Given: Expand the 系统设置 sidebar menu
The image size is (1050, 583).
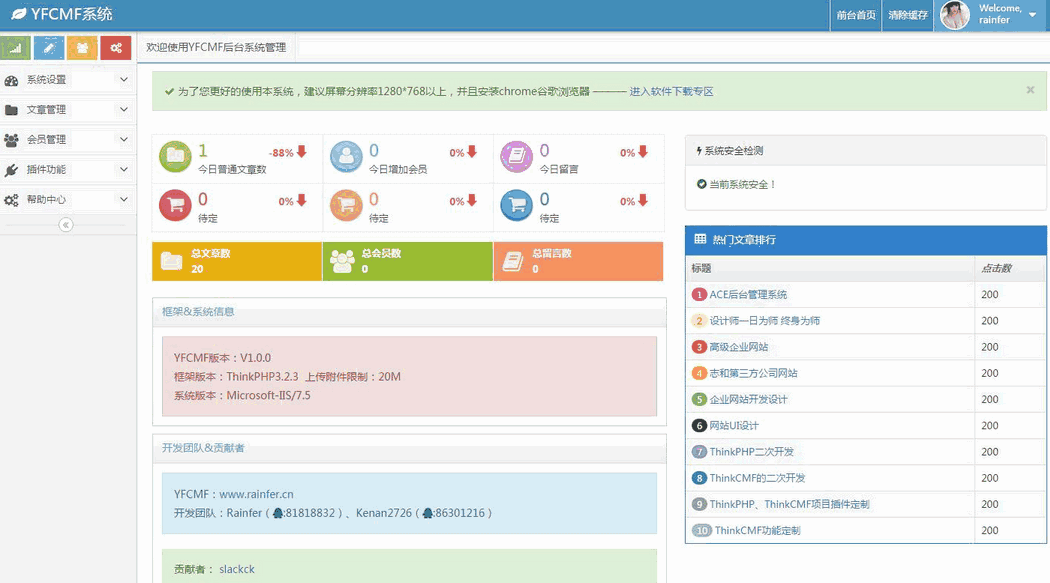Looking at the screenshot, I should tap(67, 80).
